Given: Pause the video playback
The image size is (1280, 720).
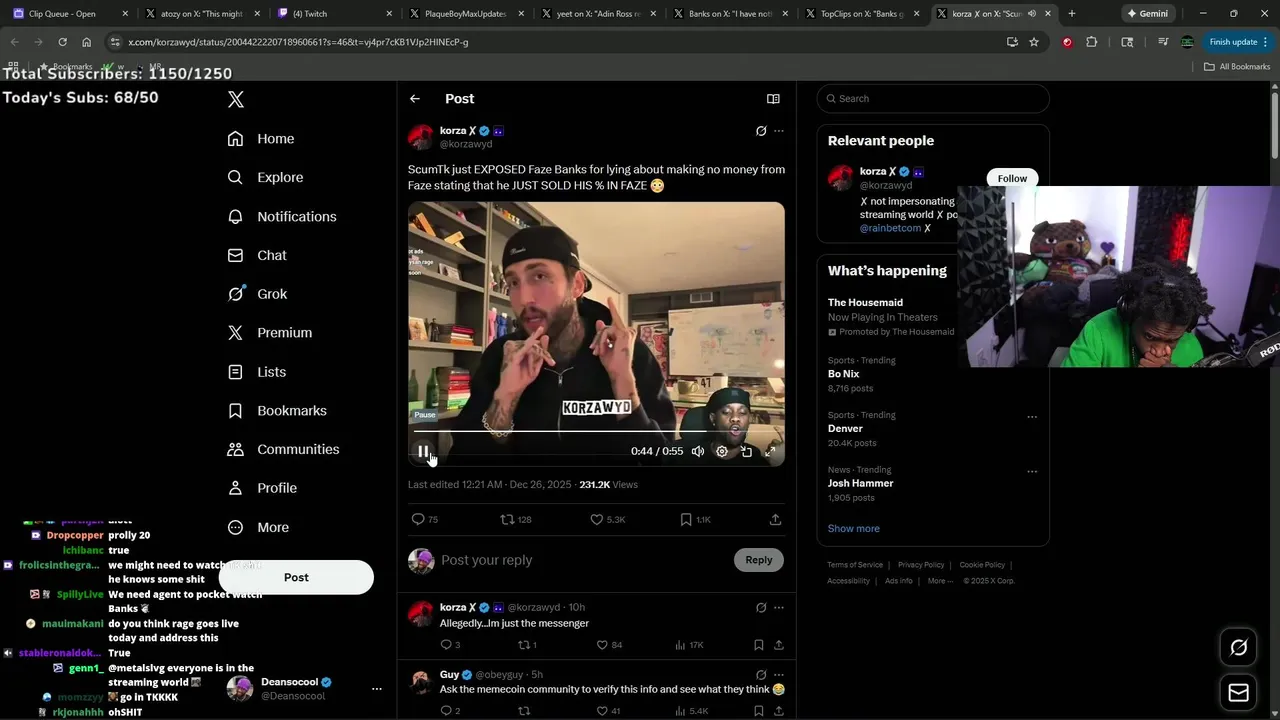Looking at the screenshot, I should click(424, 452).
